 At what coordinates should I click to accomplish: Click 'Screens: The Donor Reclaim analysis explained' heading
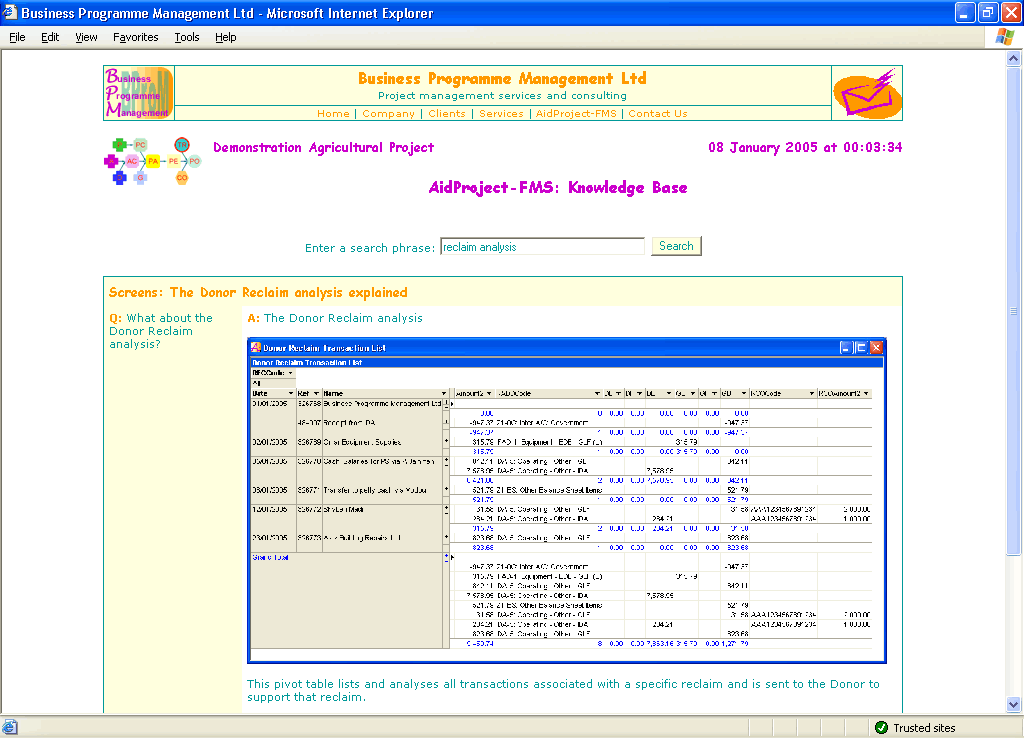pos(258,293)
